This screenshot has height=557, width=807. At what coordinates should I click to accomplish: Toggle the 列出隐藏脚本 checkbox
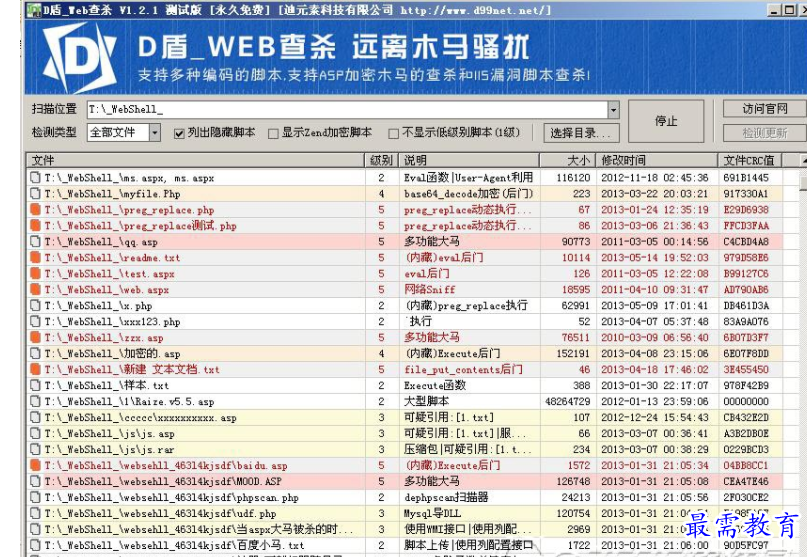[179, 133]
